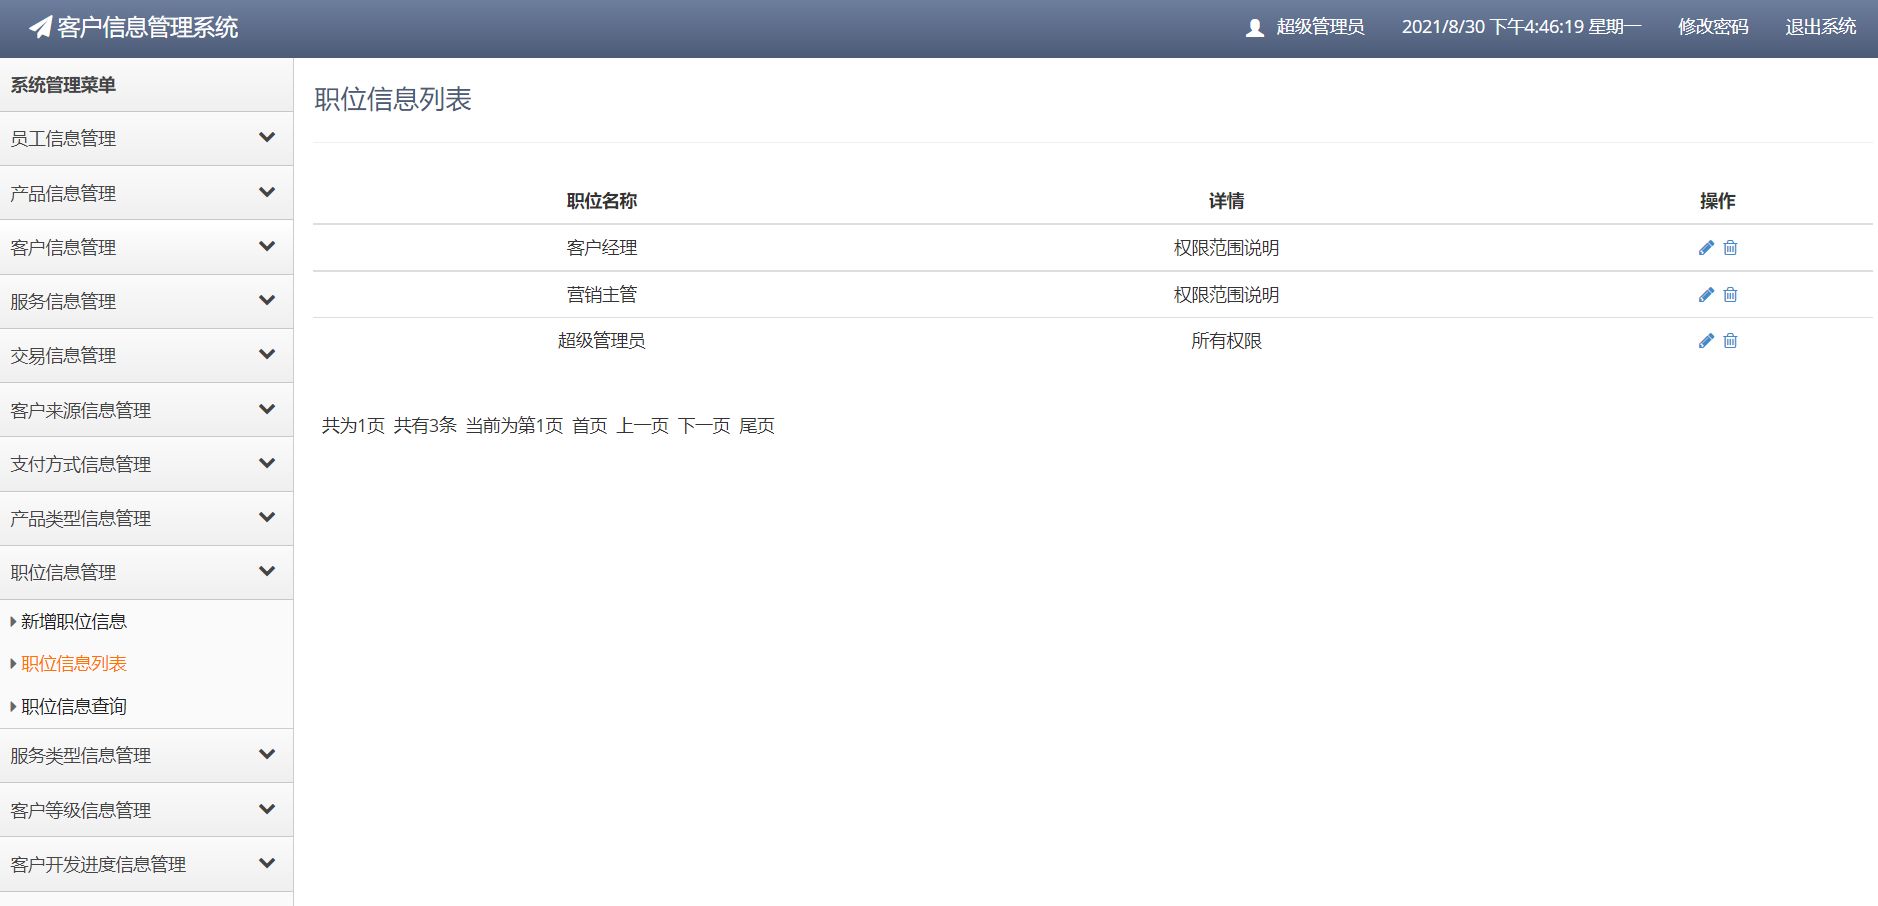Screen dimensions: 1878x906
Task: Click the 操作 column header
Action: point(1718,201)
